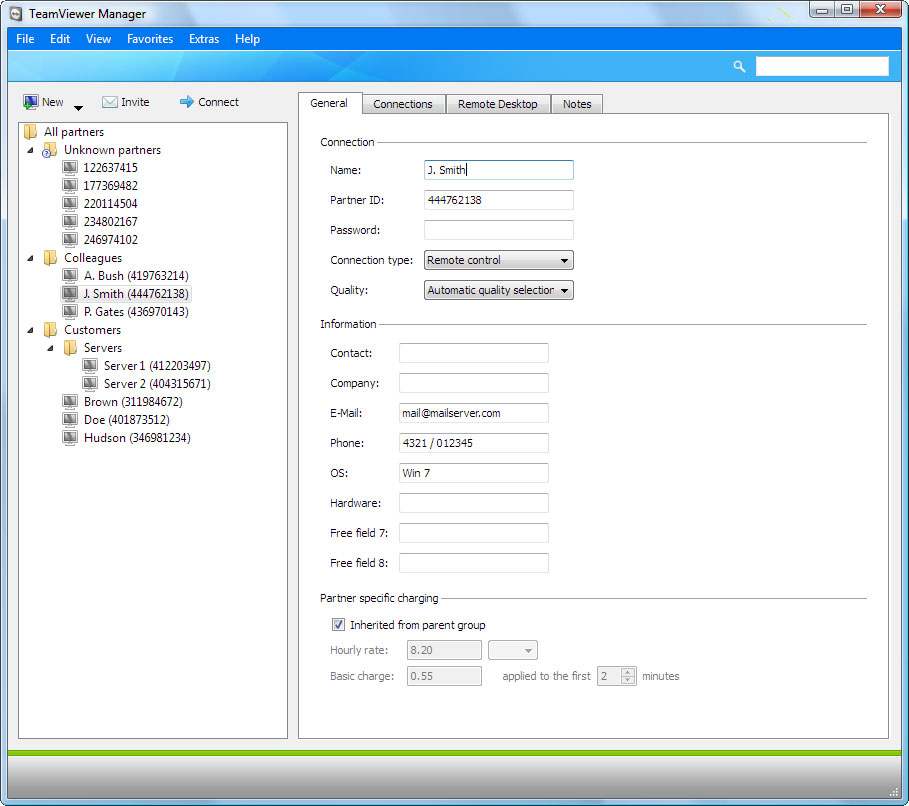Image resolution: width=909 pixels, height=806 pixels.
Task: Switch to the Remote Desktop tab
Action: click(x=497, y=104)
